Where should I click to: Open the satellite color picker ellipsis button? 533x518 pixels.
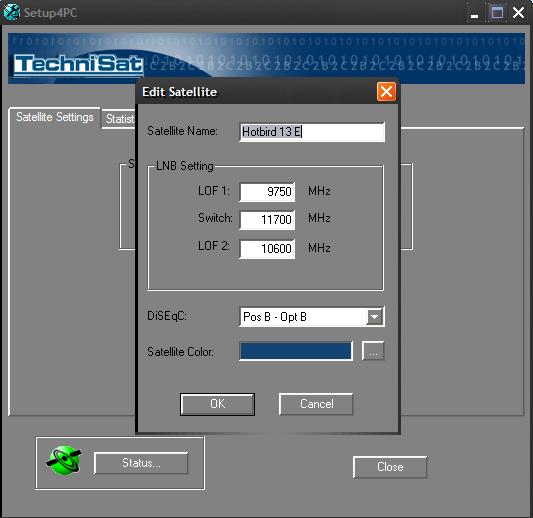click(x=373, y=351)
